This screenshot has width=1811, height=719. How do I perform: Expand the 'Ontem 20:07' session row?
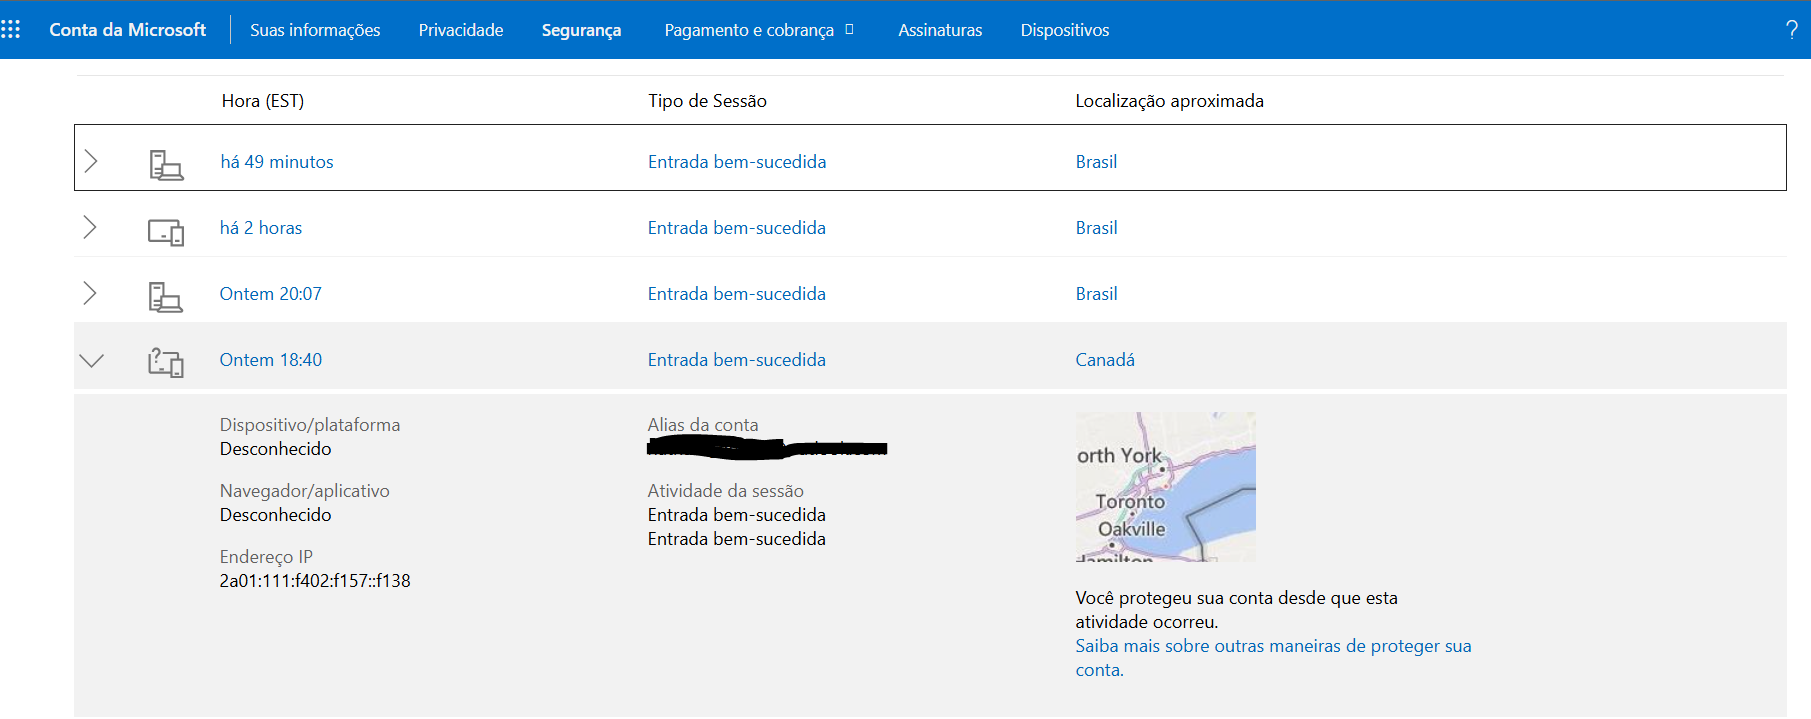[90, 293]
